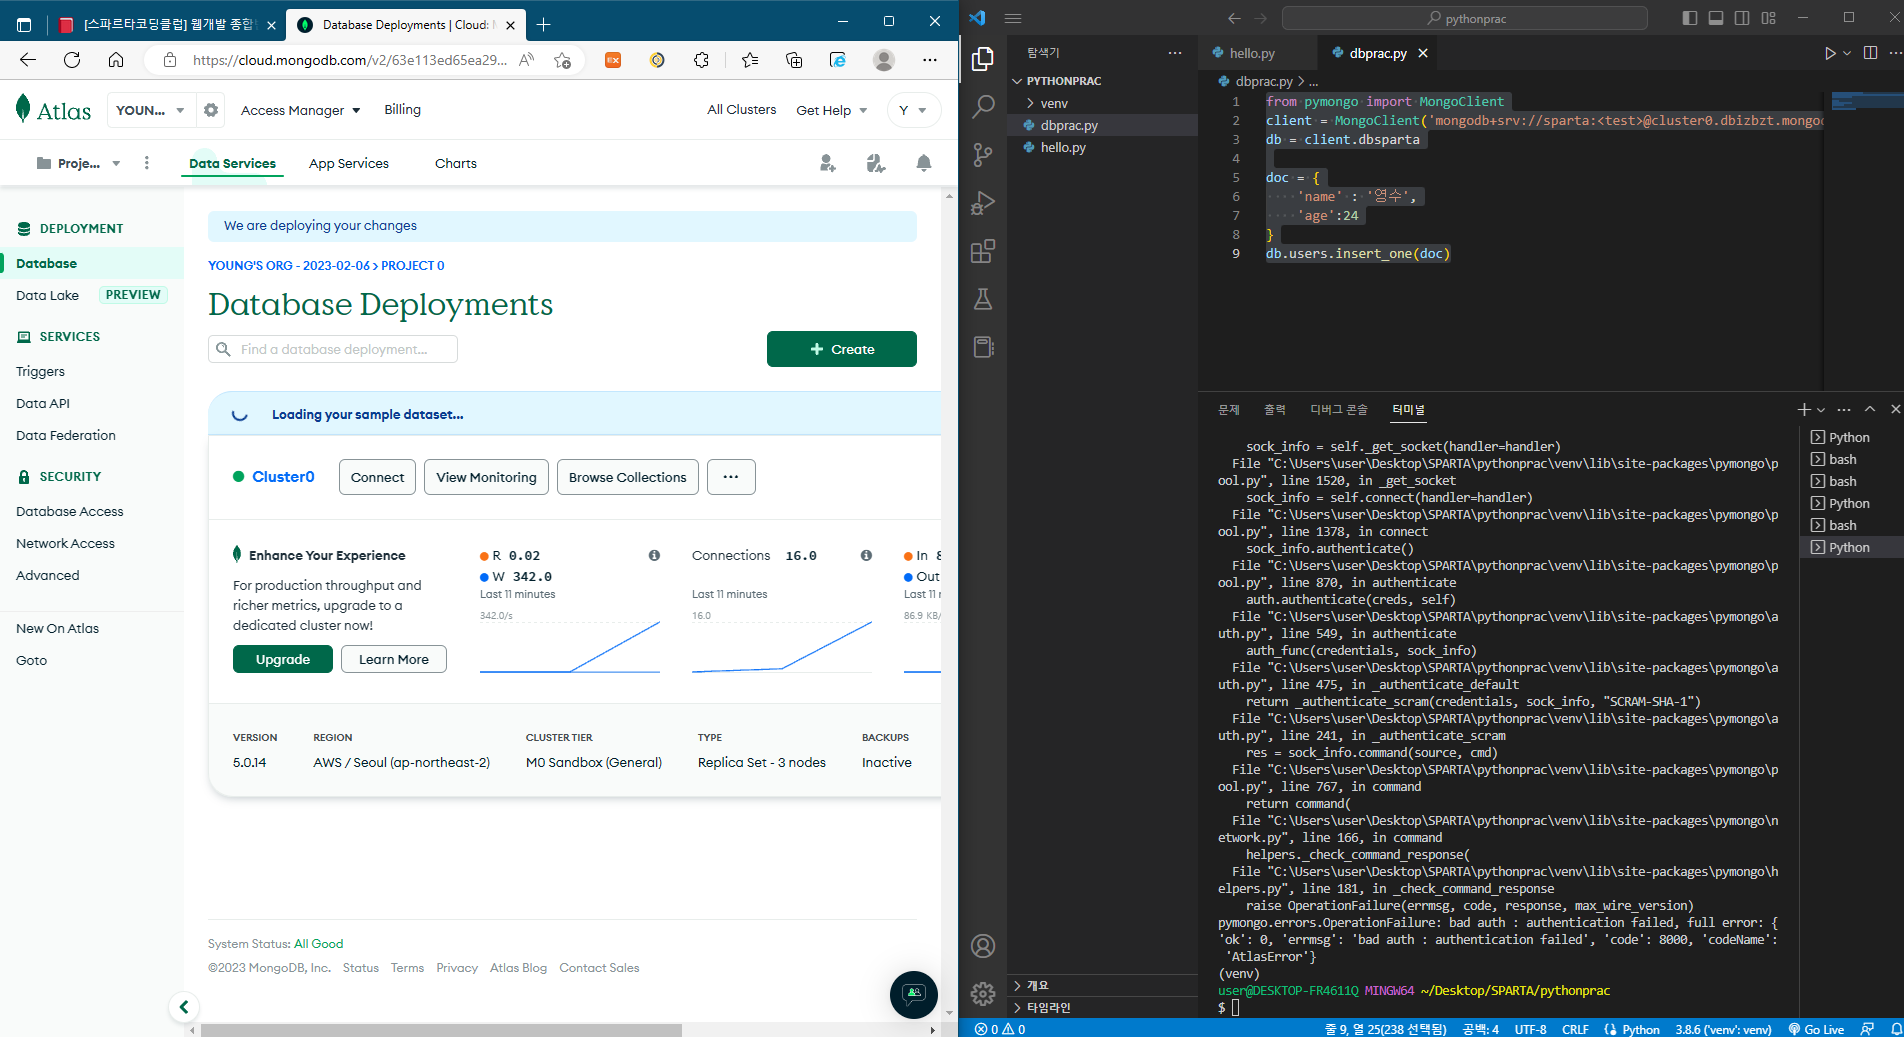
Task: Switch to 디버그 콘솔 panel tab
Action: pos(1339,410)
